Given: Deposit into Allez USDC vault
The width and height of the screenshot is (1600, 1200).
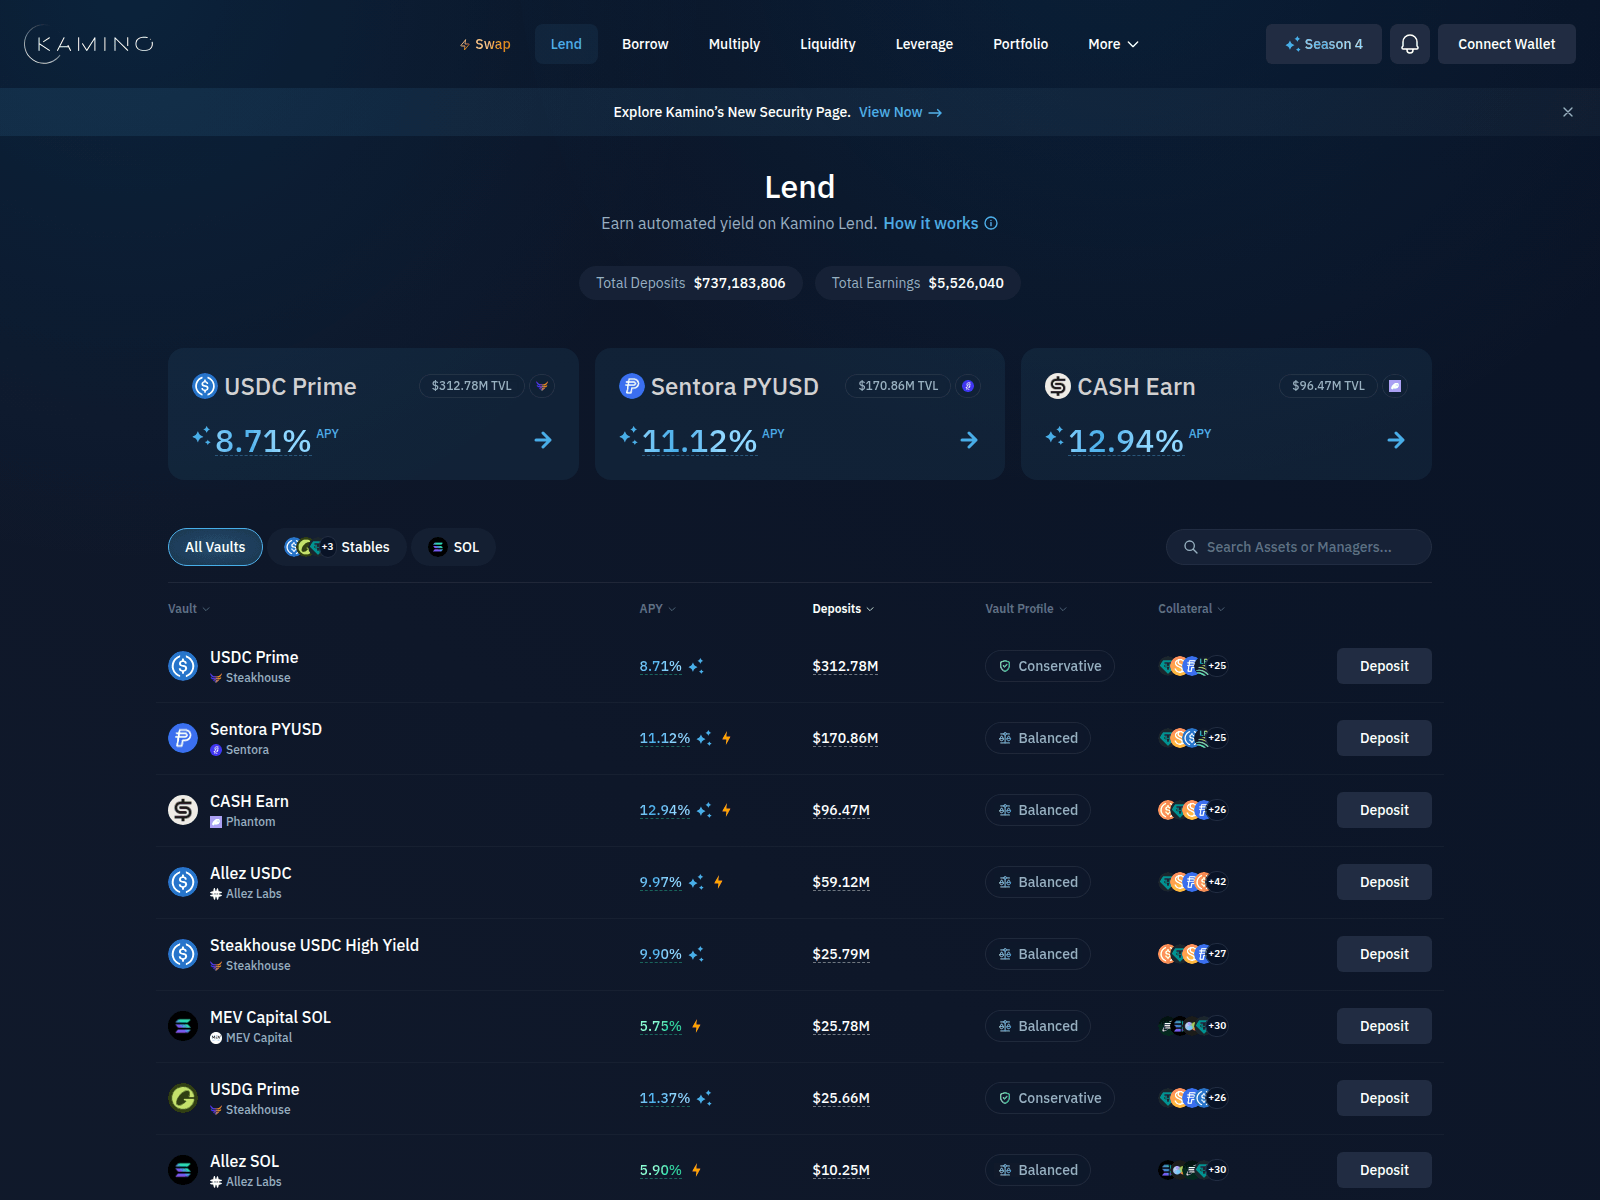Looking at the screenshot, I should tap(1384, 882).
